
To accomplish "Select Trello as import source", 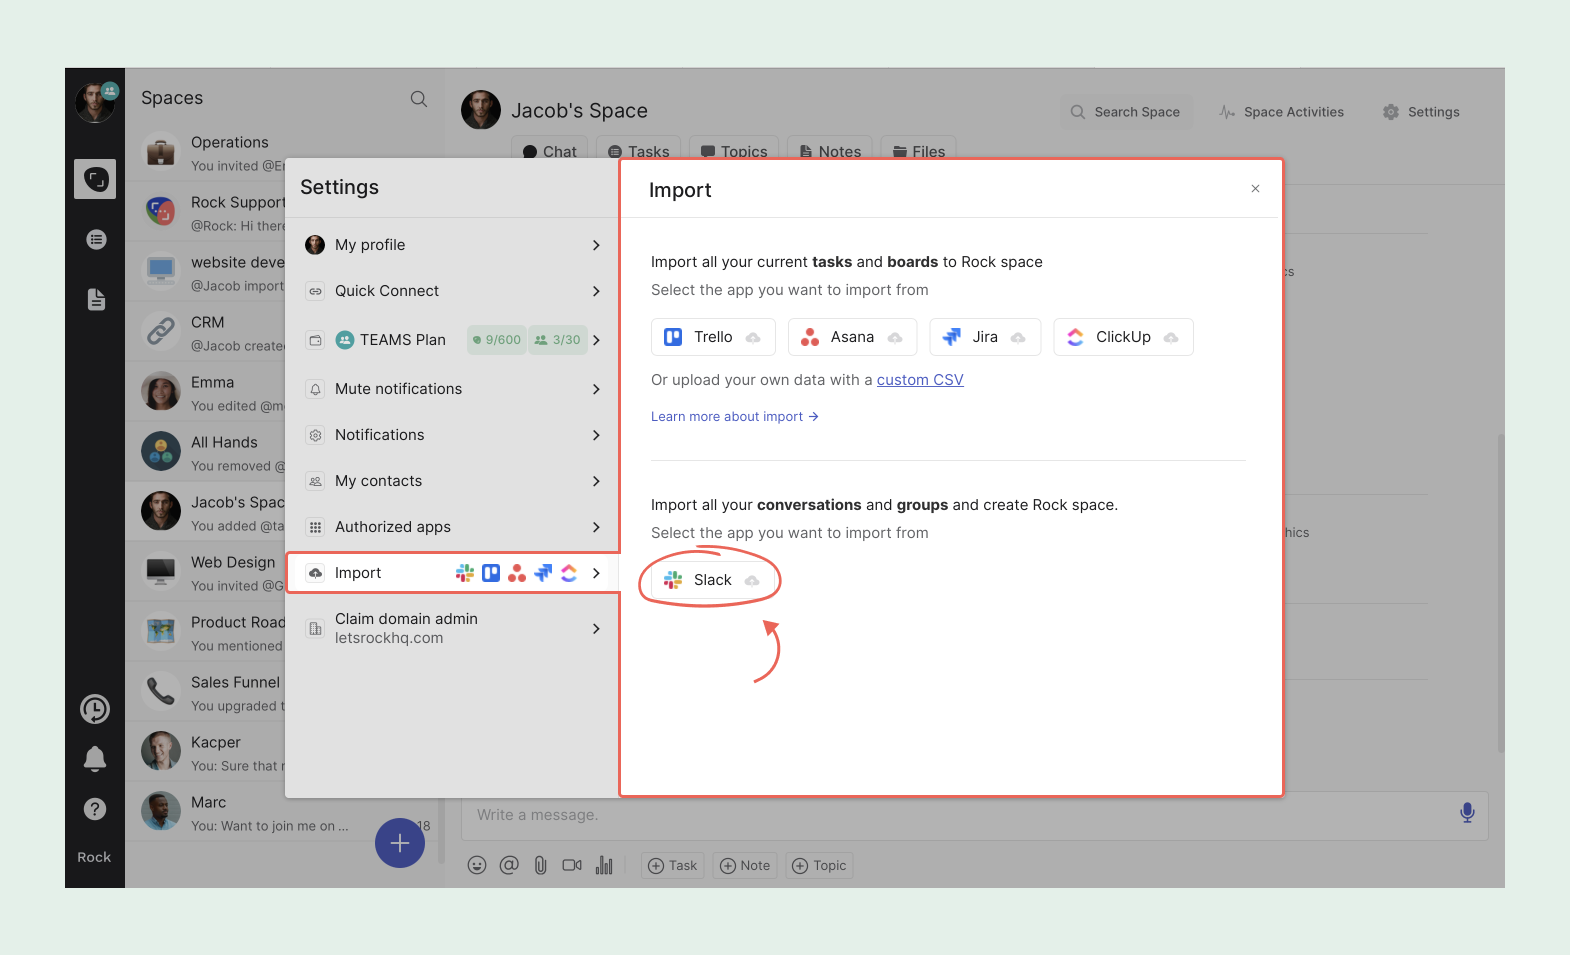I will coord(713,337).
